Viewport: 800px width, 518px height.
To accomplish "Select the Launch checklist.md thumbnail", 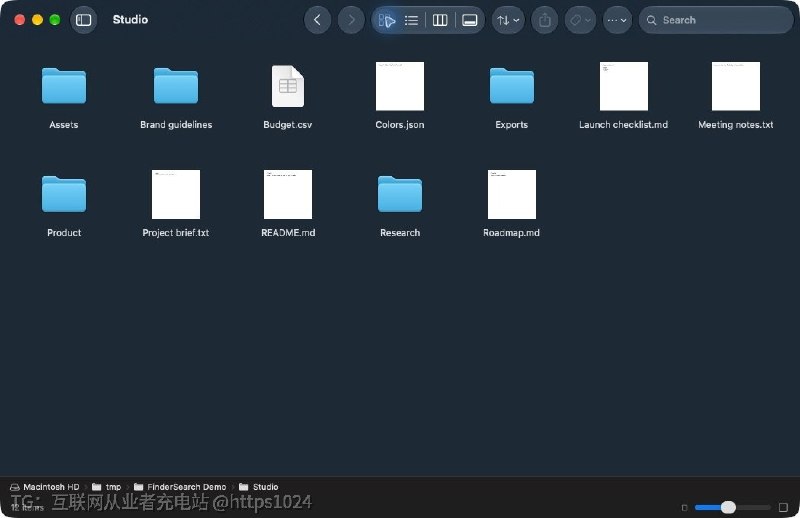I will pos(624,86).
